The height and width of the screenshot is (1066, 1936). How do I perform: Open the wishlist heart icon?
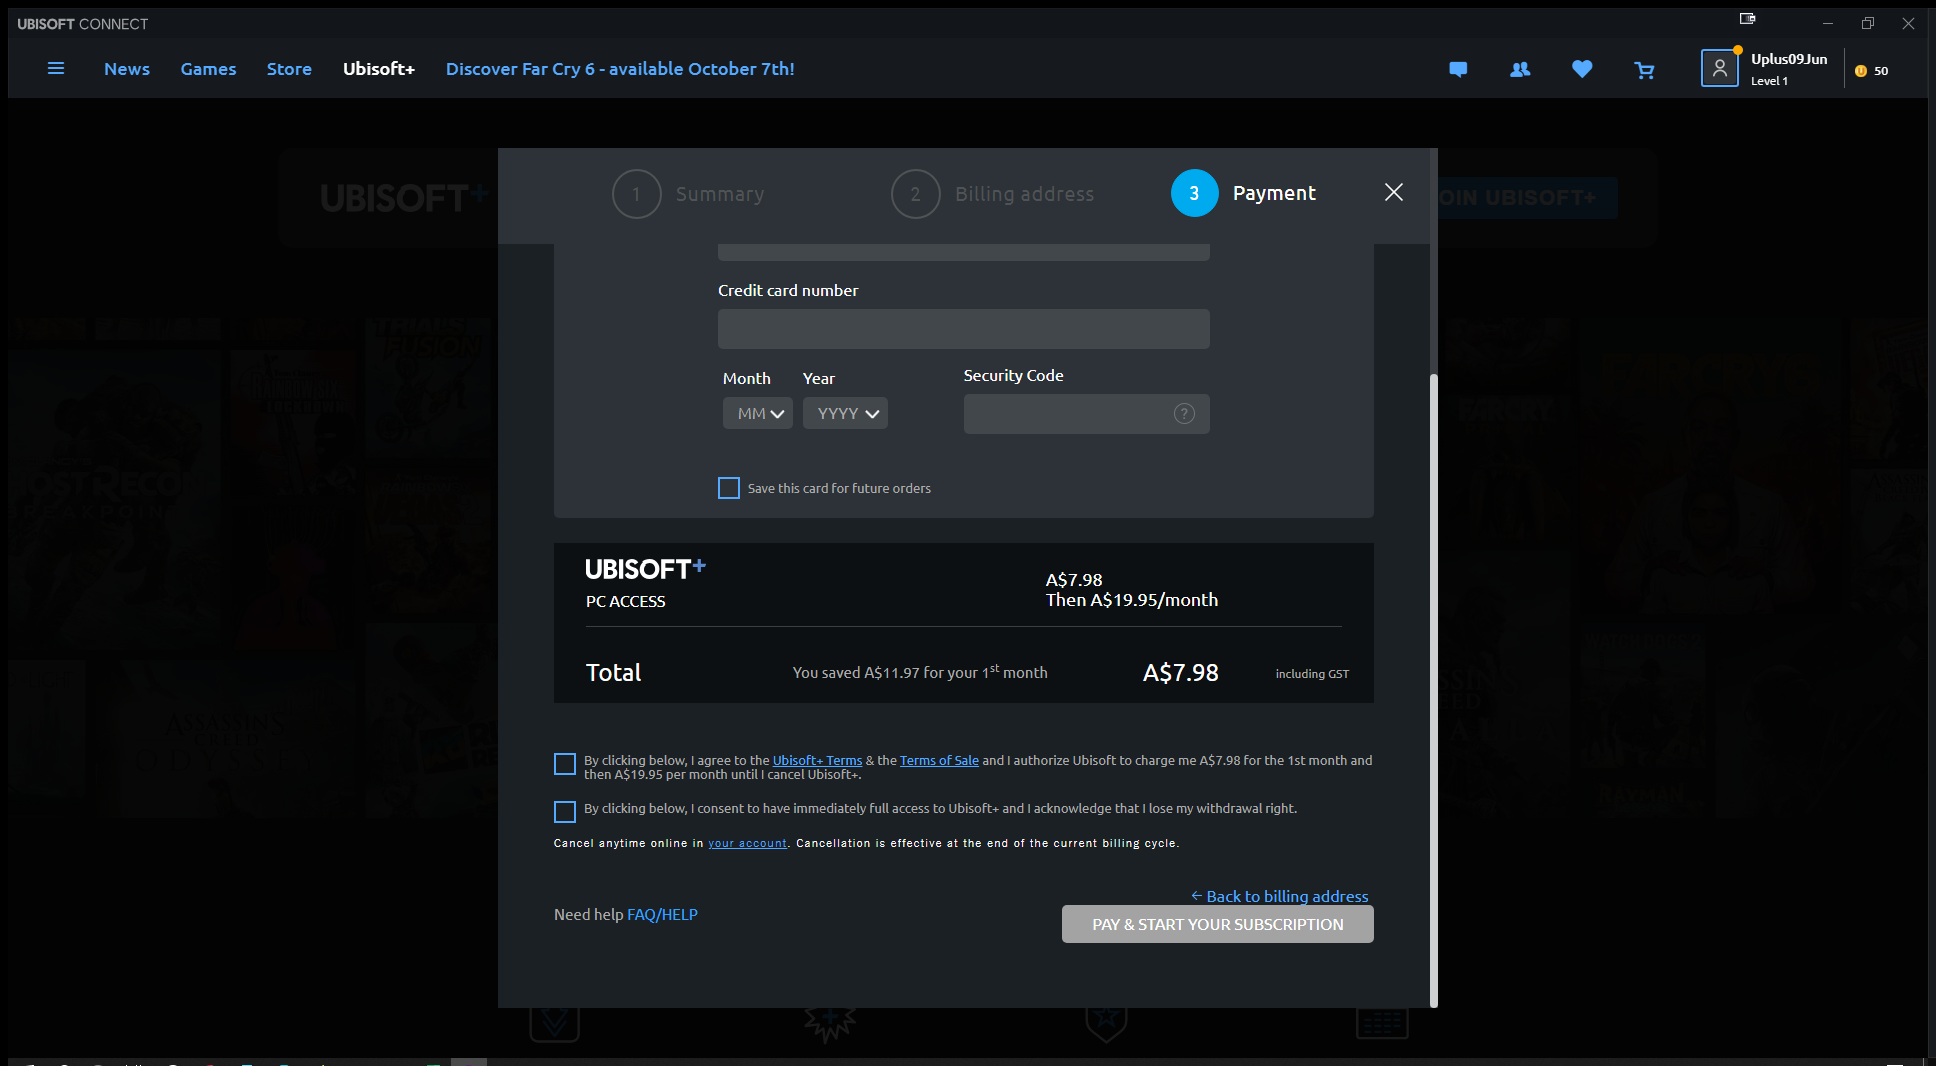pos(1582,69)
